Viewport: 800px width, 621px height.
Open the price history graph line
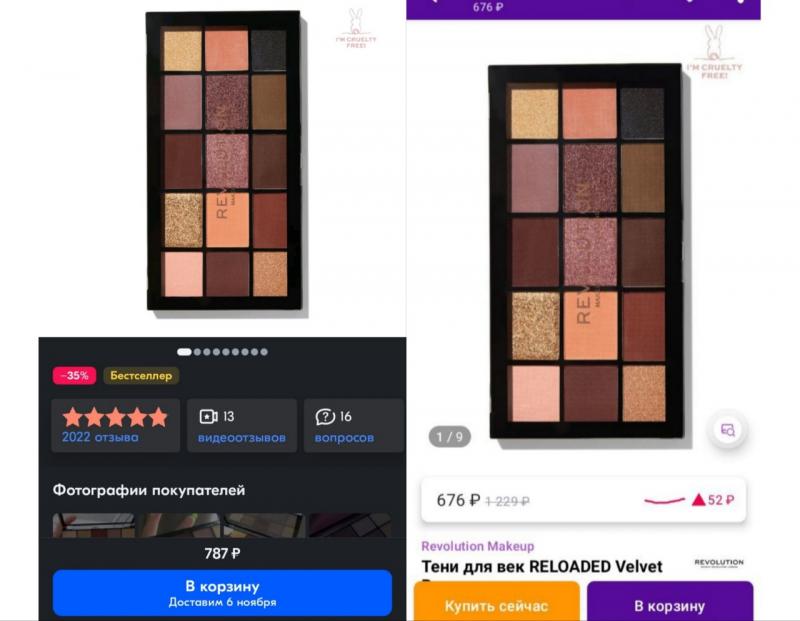coord(664,501)
